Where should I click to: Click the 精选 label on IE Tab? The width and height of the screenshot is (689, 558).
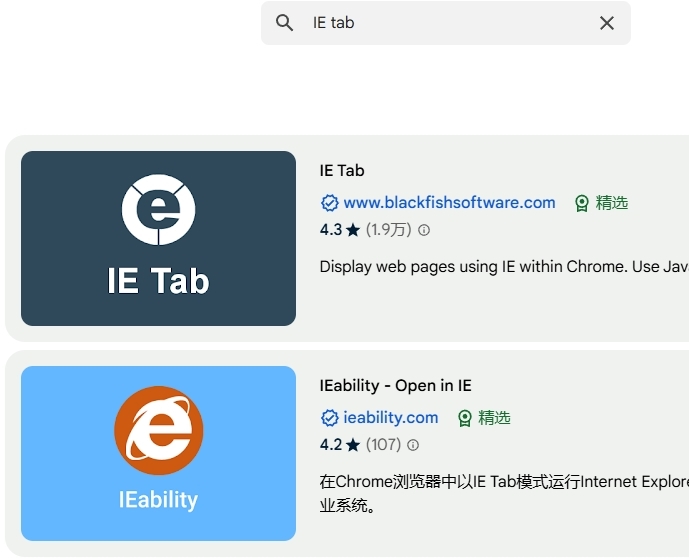point(612,203)
